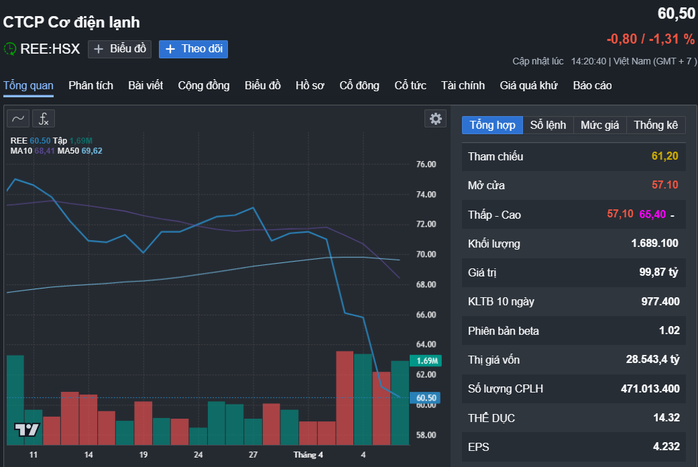This screenshot has height=467, width=698.
Task: Click the 27 date axis label
Action: click(x=253, y=455)
